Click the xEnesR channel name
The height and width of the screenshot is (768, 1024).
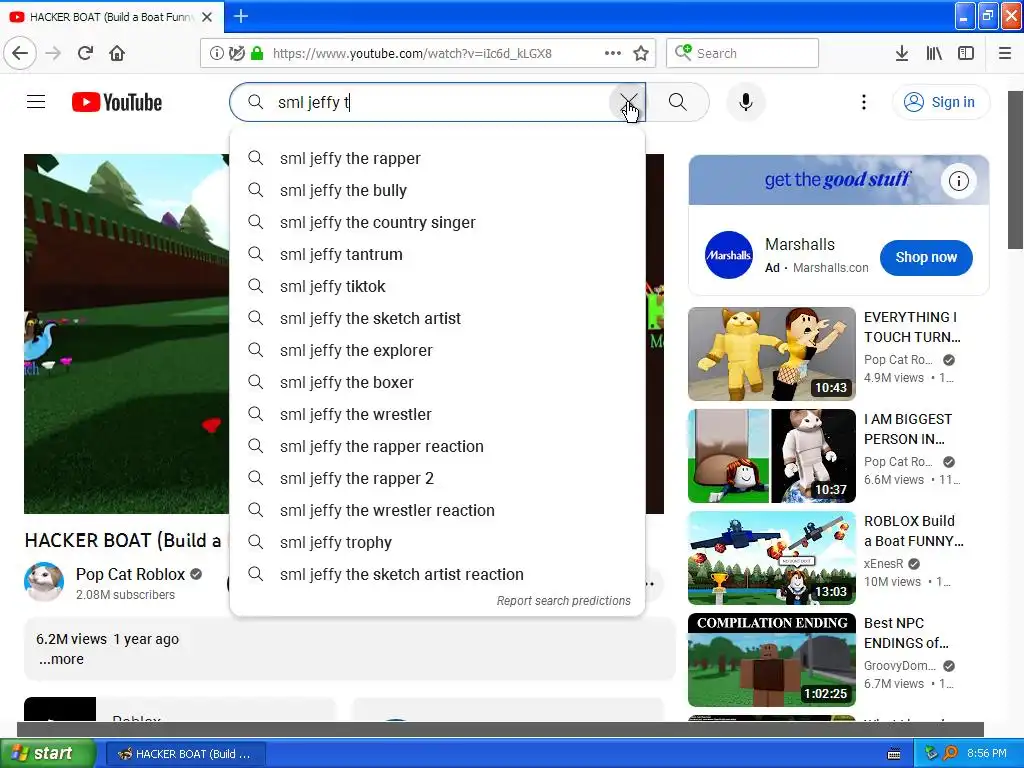883,564
